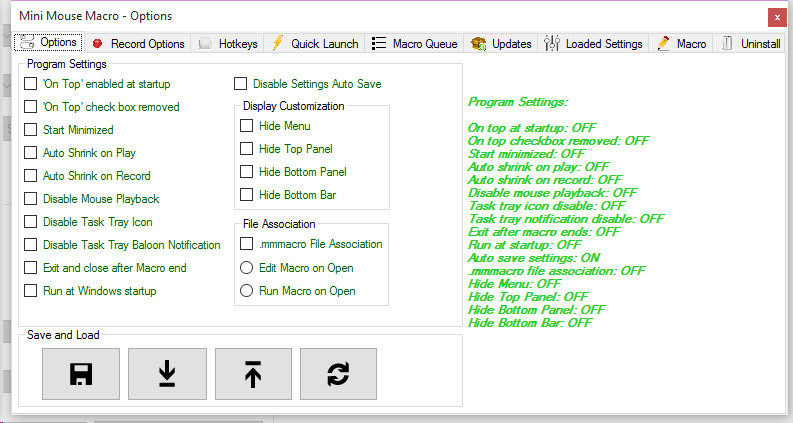Select the Macro tab
This screenshot has height=423, width=793.
pyautogui.click(x=681, y=44)
